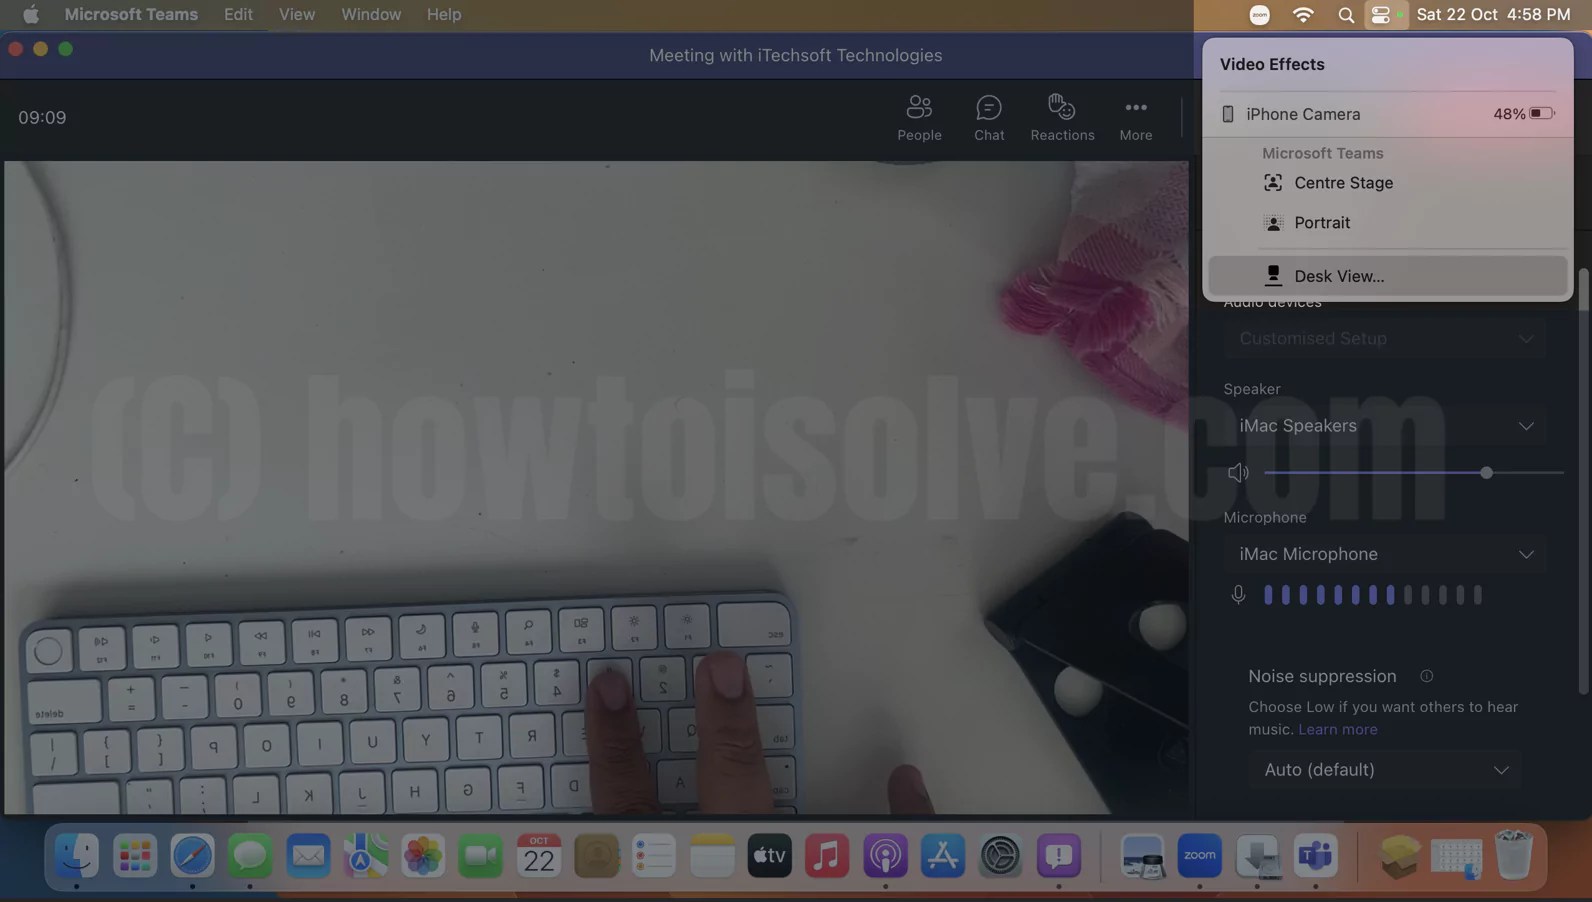This screenshot has width=1592, height=902.
Task: Expand the Customised Setup audio devices dropdown
Action: [1385, 339]
